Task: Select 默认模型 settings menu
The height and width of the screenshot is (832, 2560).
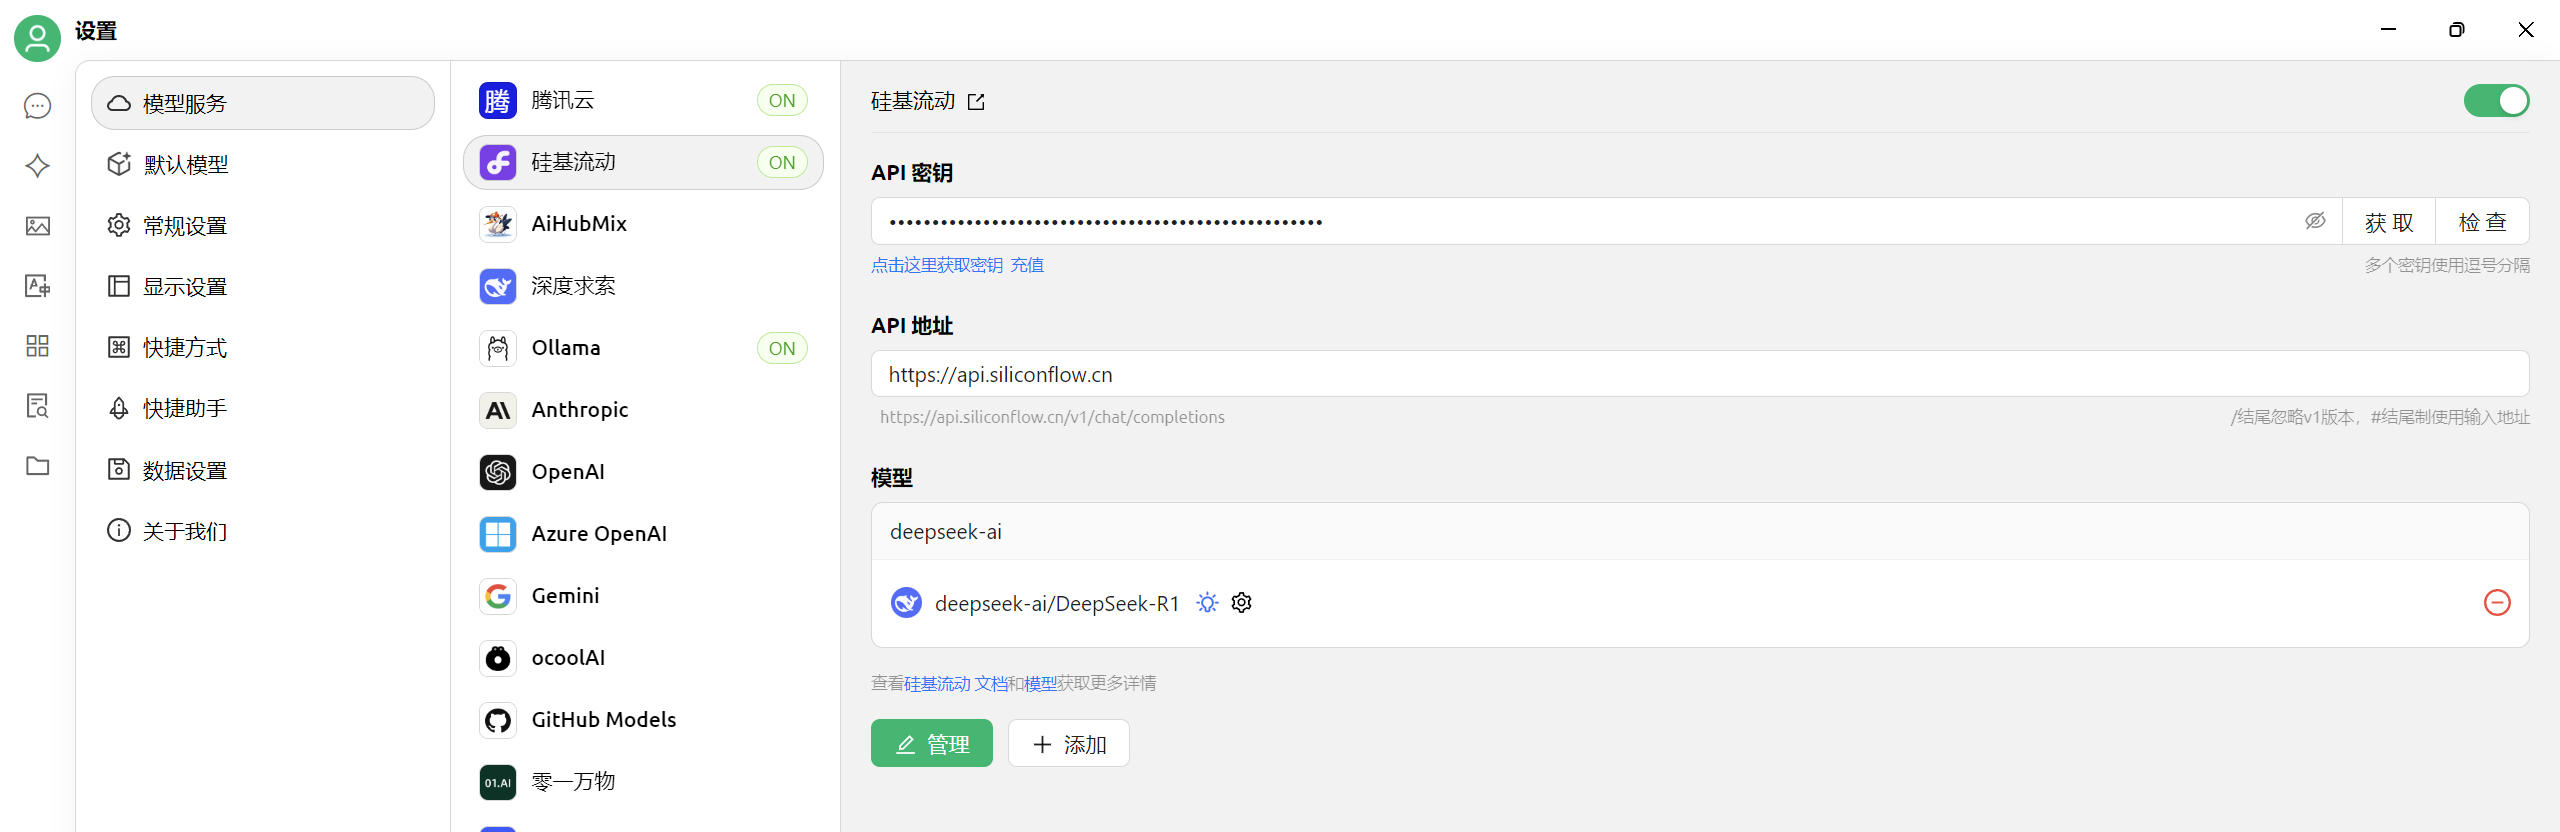Action: coord(263,164)
